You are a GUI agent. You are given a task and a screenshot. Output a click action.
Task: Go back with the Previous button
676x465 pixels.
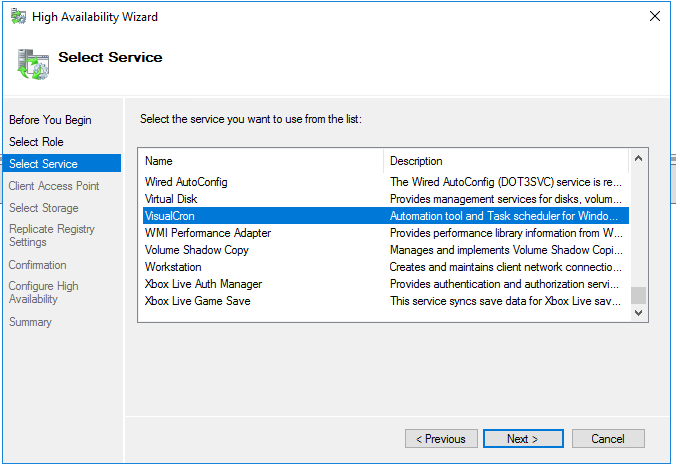point(440,439)
